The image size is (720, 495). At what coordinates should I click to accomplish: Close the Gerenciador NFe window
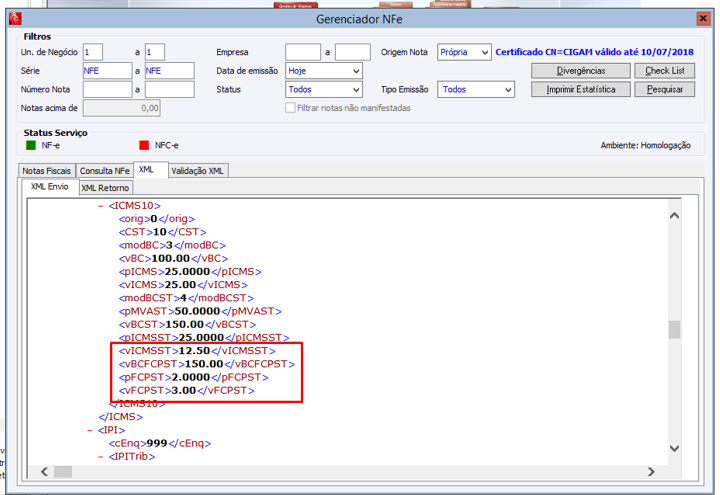click(703, 18)
